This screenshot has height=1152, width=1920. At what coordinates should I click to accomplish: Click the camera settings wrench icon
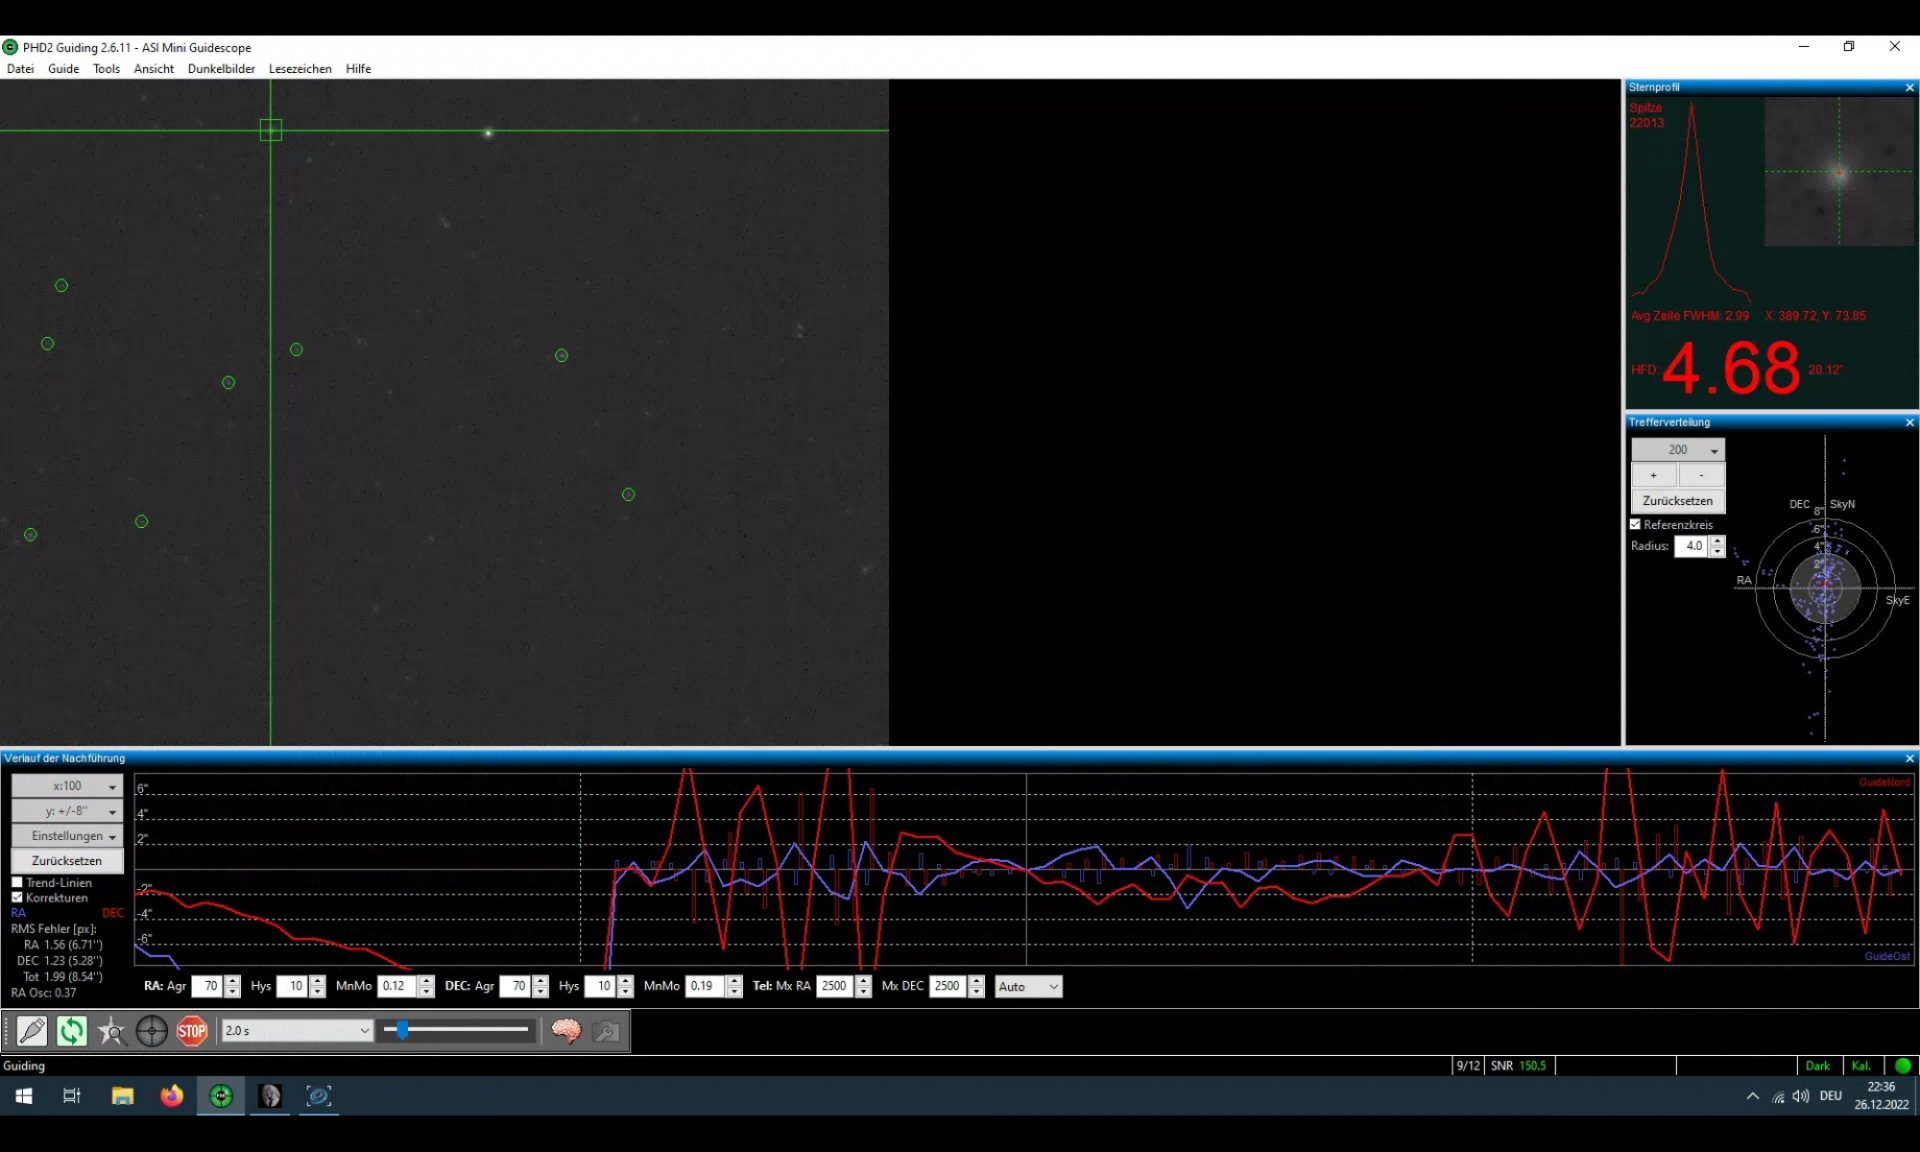(x=606, y=1030)
